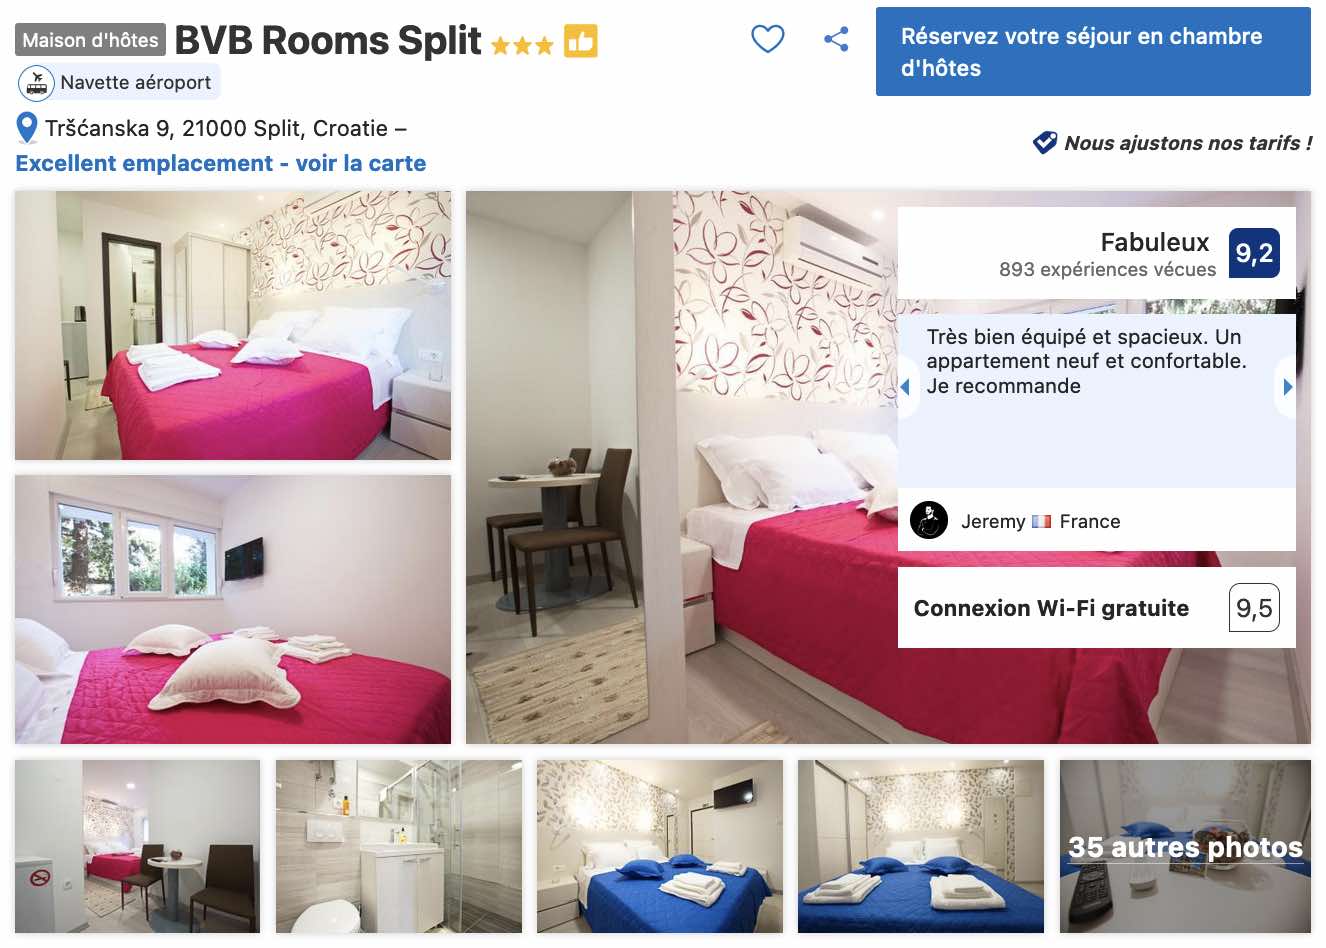Image resolution: width=1326 pixels, height=948 pixels.
Task: Click Jeremy's reviewer avatar
Action: pyautogui.click(x=929, y=520)
